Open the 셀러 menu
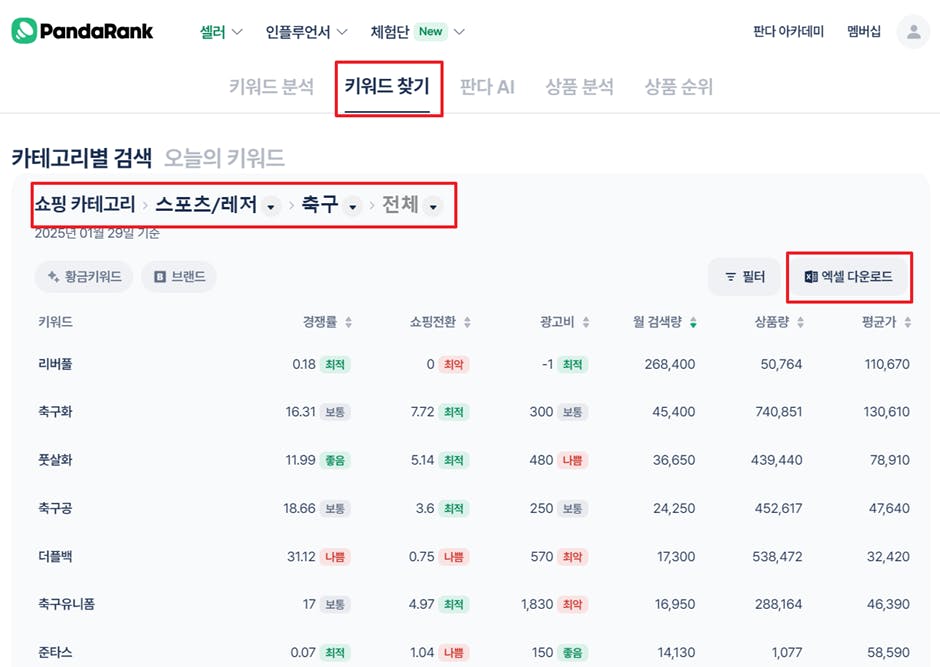Image resolution: width=940 pixels, height=667 pixels. point(221,32)
